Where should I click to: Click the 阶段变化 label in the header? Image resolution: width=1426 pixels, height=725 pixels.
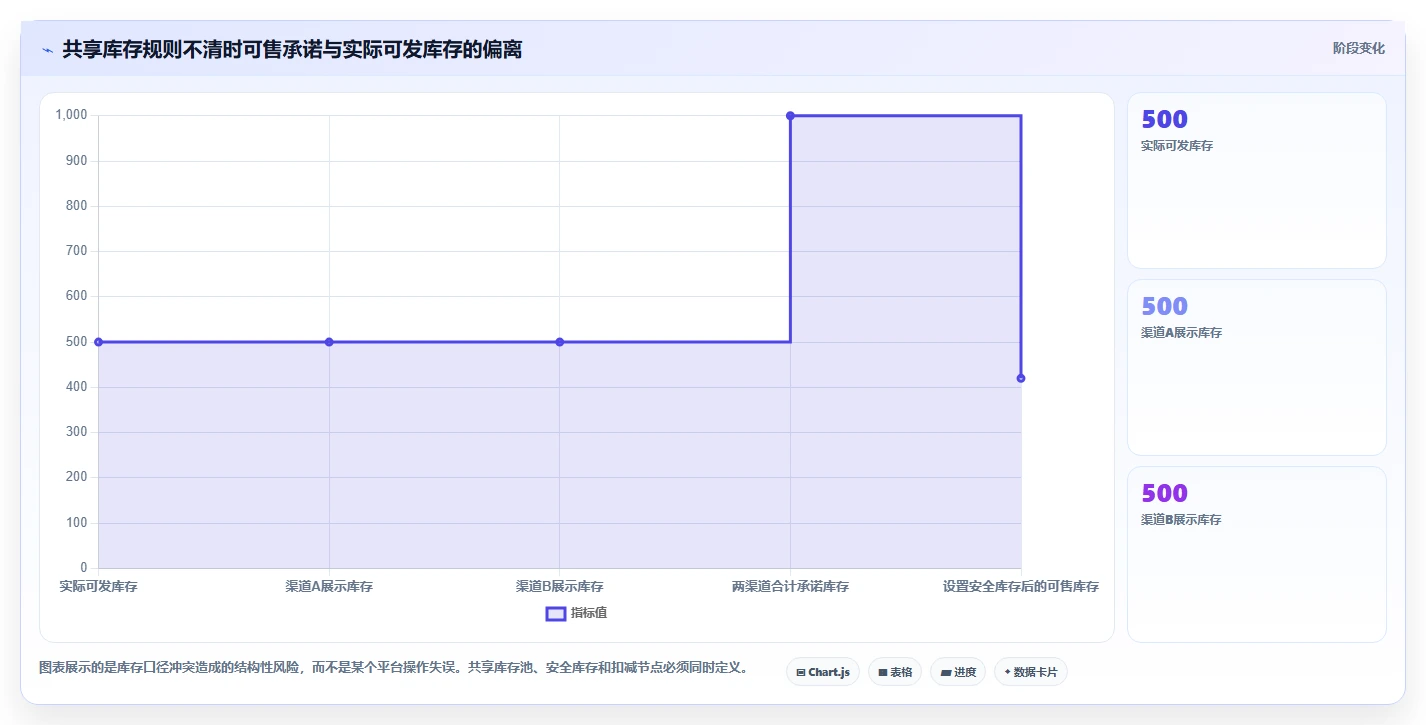1359,48
